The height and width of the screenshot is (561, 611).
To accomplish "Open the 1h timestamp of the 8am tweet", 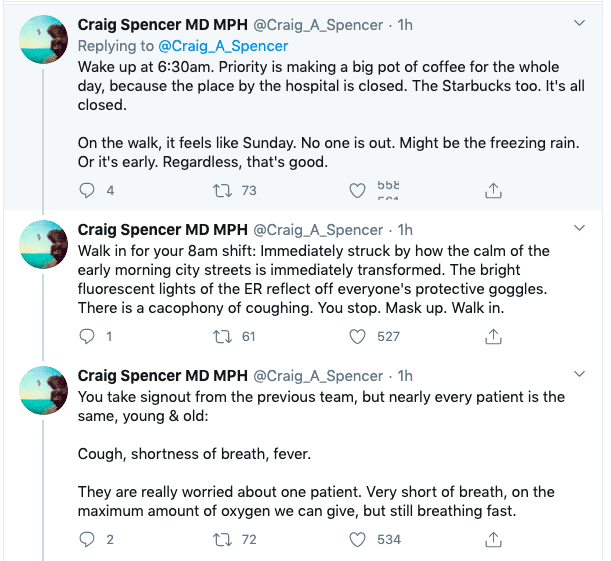I will click(406, 230).
